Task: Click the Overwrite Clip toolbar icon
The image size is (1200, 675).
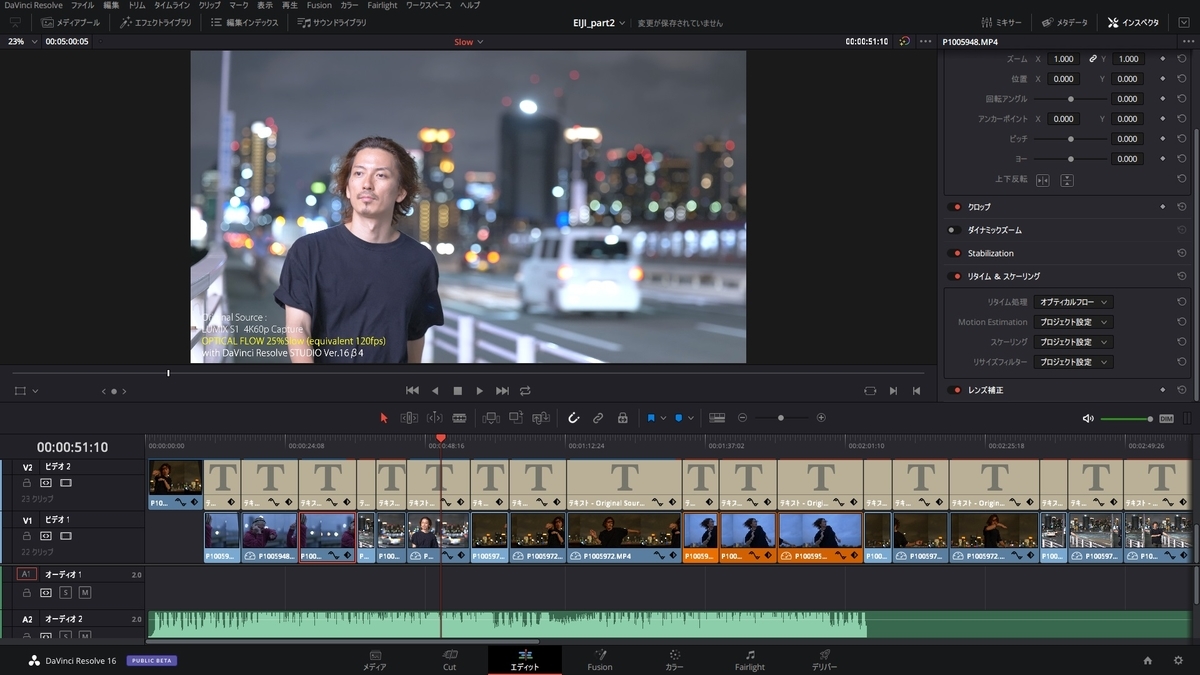Action: (x=516, y=418)
